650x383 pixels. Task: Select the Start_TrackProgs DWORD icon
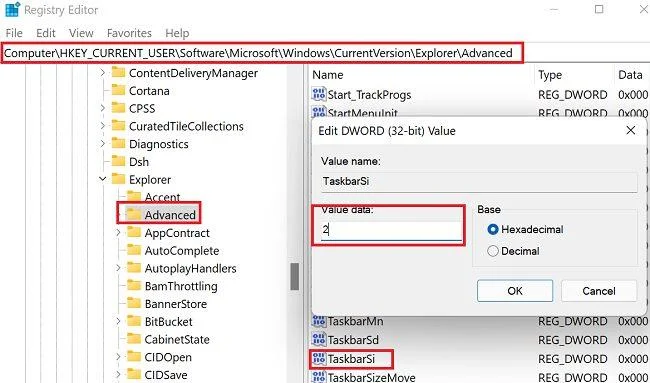(x=319, y=94)
